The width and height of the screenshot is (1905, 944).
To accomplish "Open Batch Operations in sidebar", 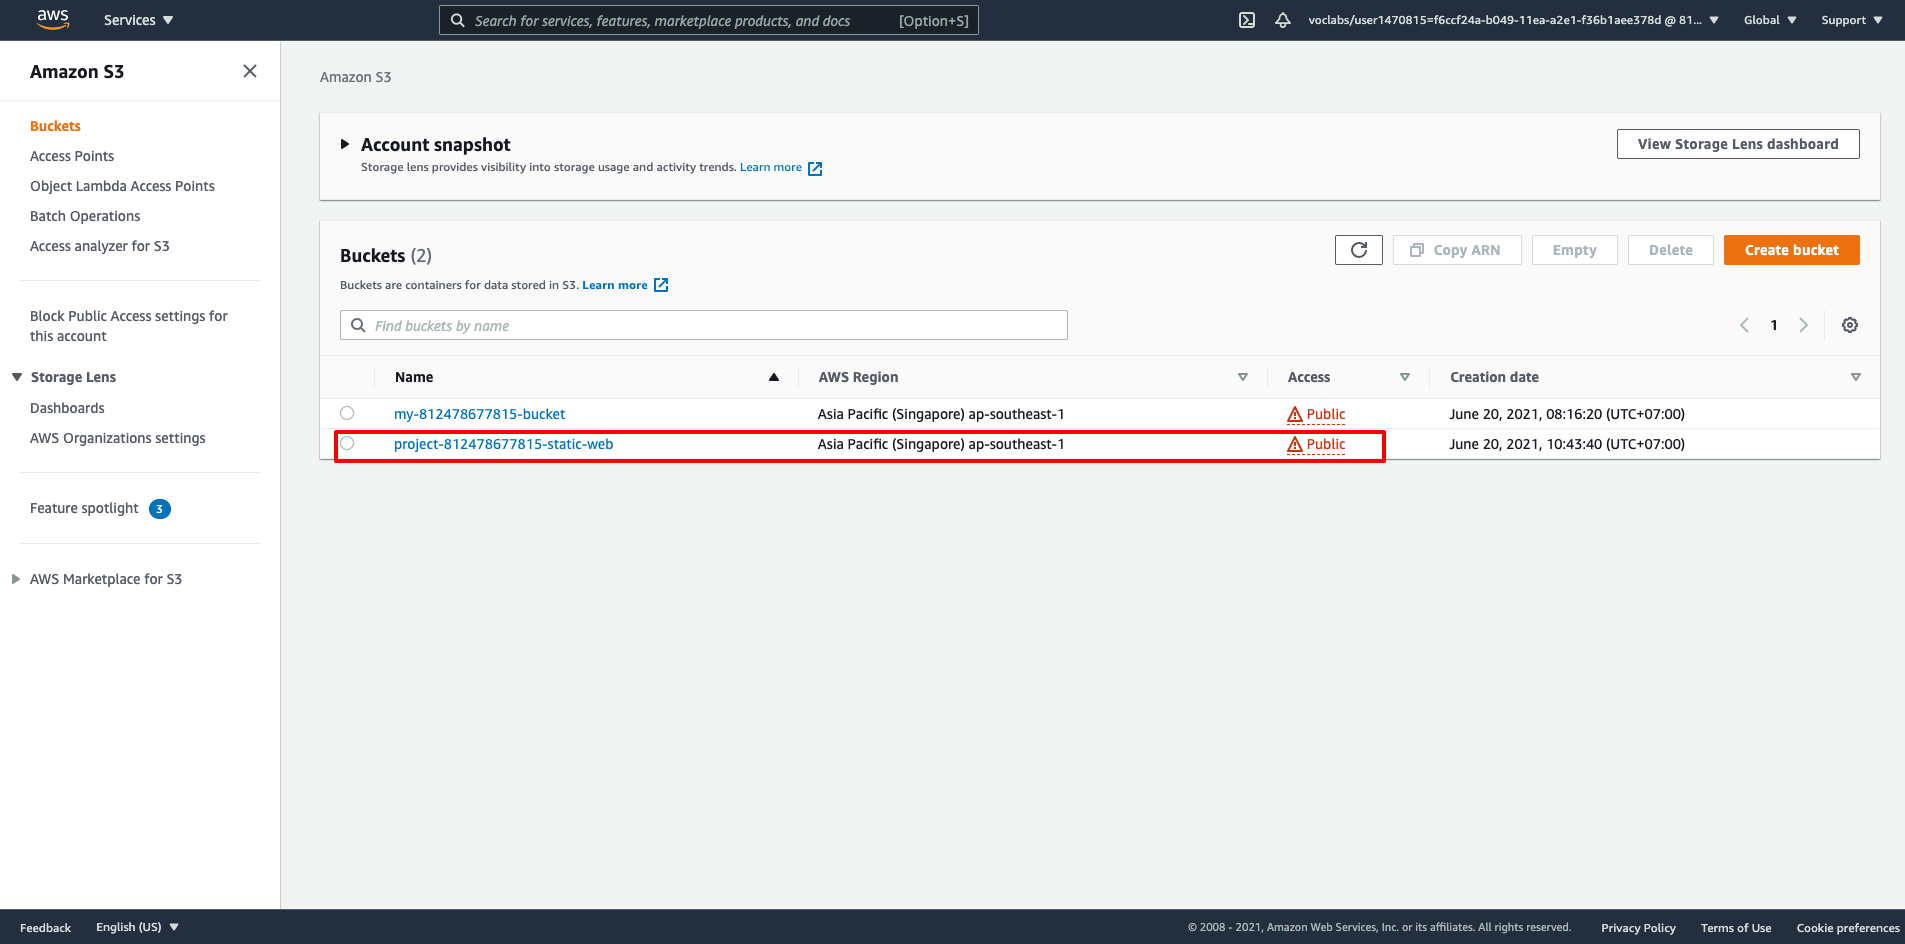I will coord(85,216).
